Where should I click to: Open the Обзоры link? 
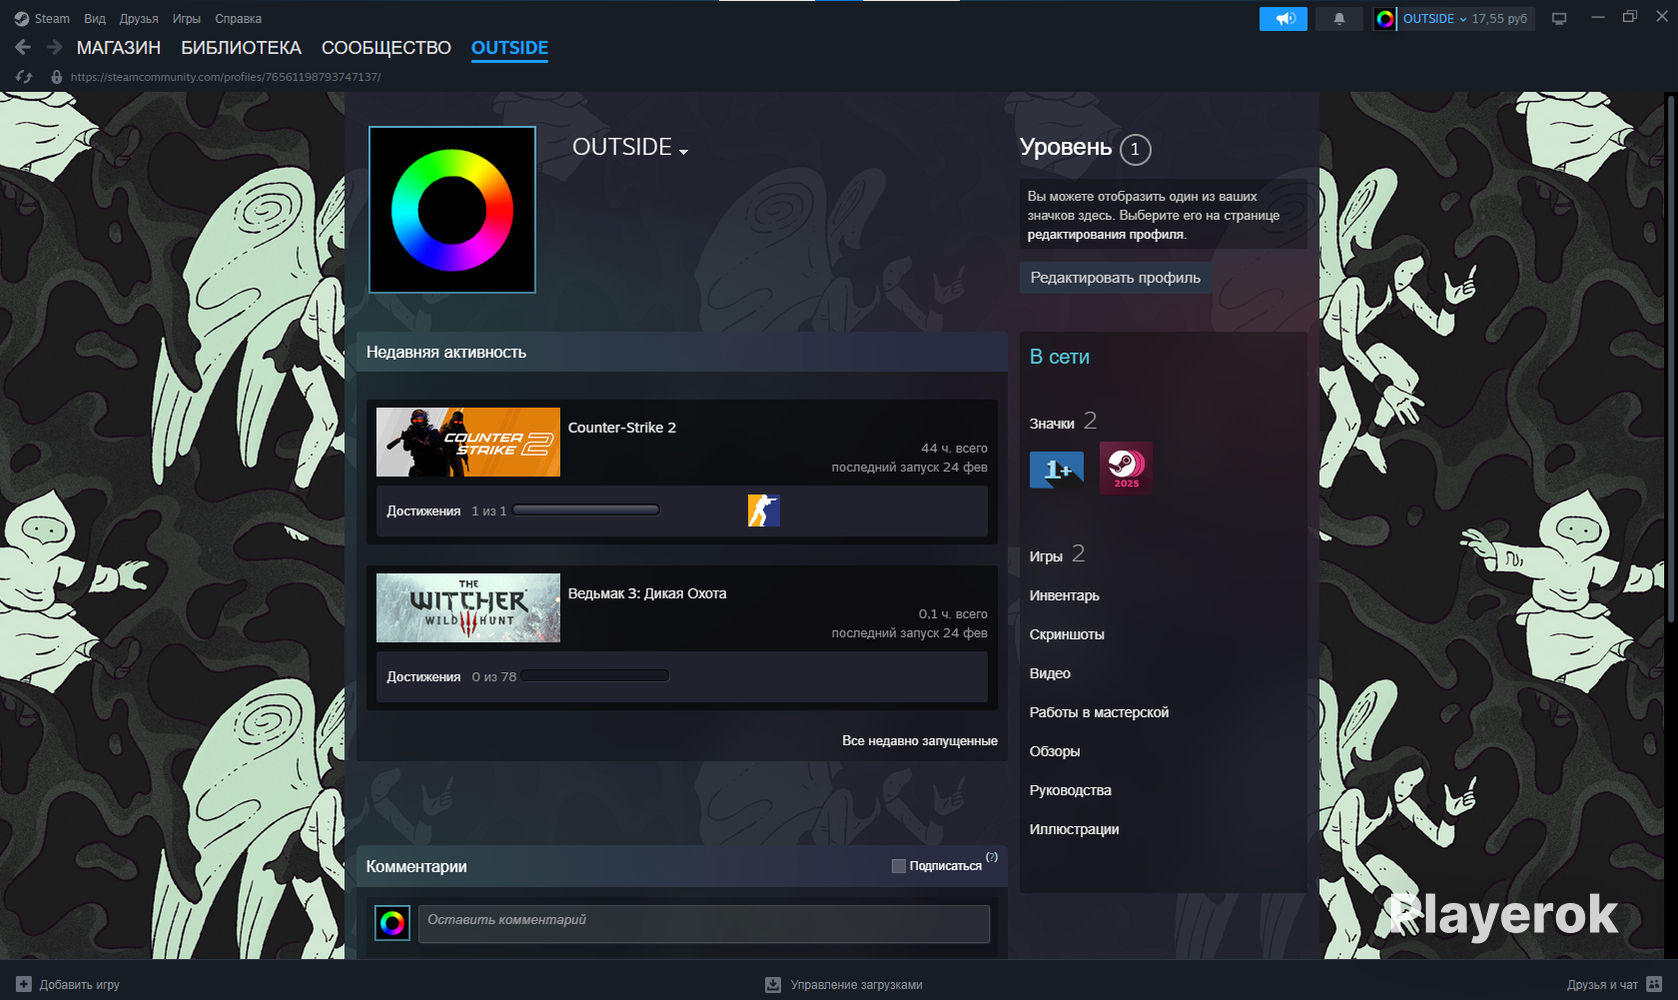tap(1055, 752)
